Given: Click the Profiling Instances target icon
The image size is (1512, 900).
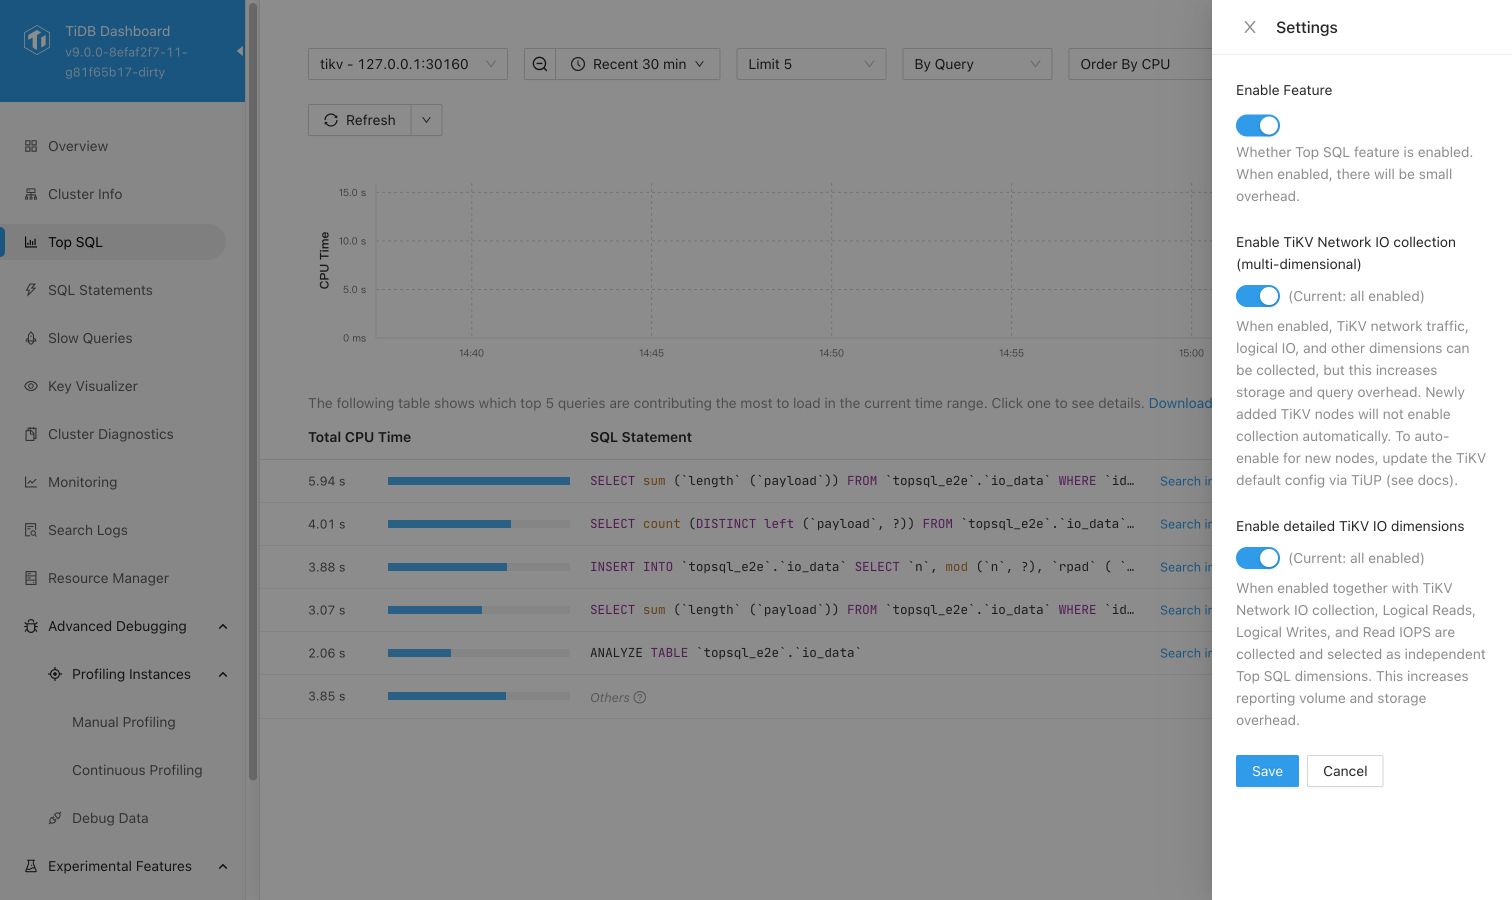Looking at the screenshot, I should (x=55, y=674).
